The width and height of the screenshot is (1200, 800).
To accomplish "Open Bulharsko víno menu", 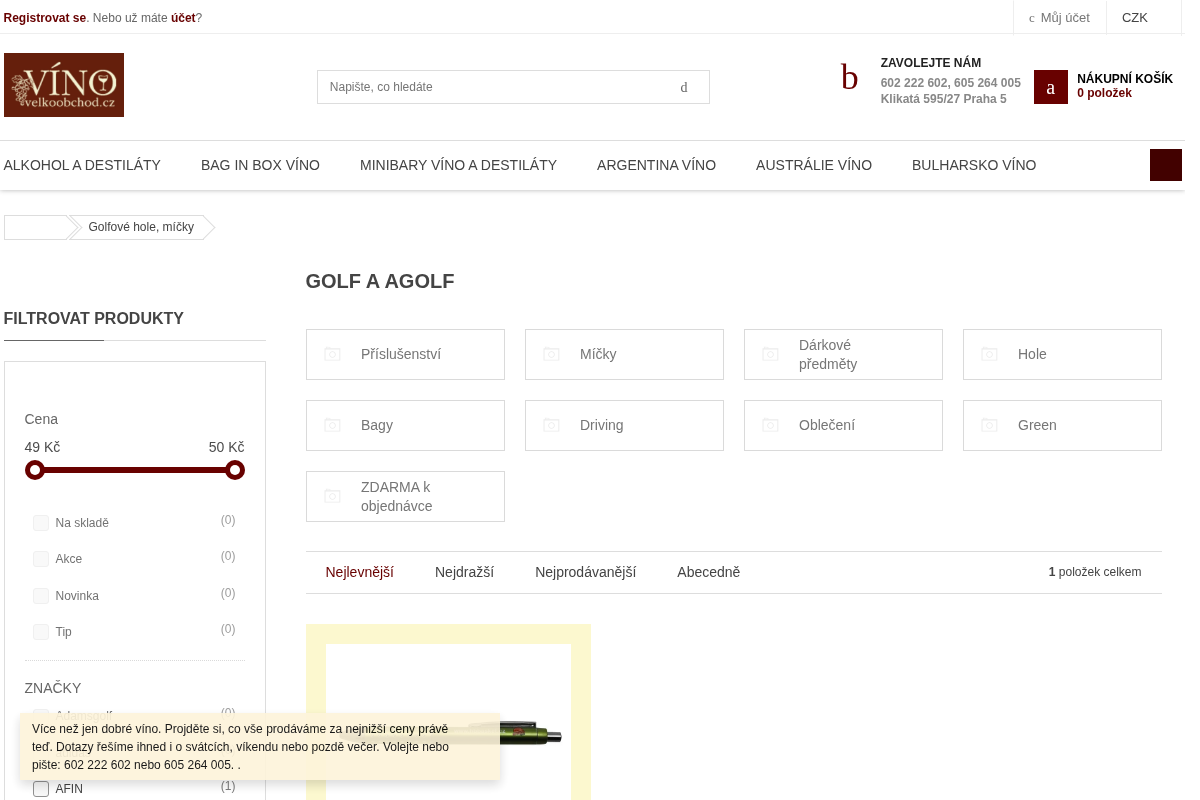I will [974, 165].
